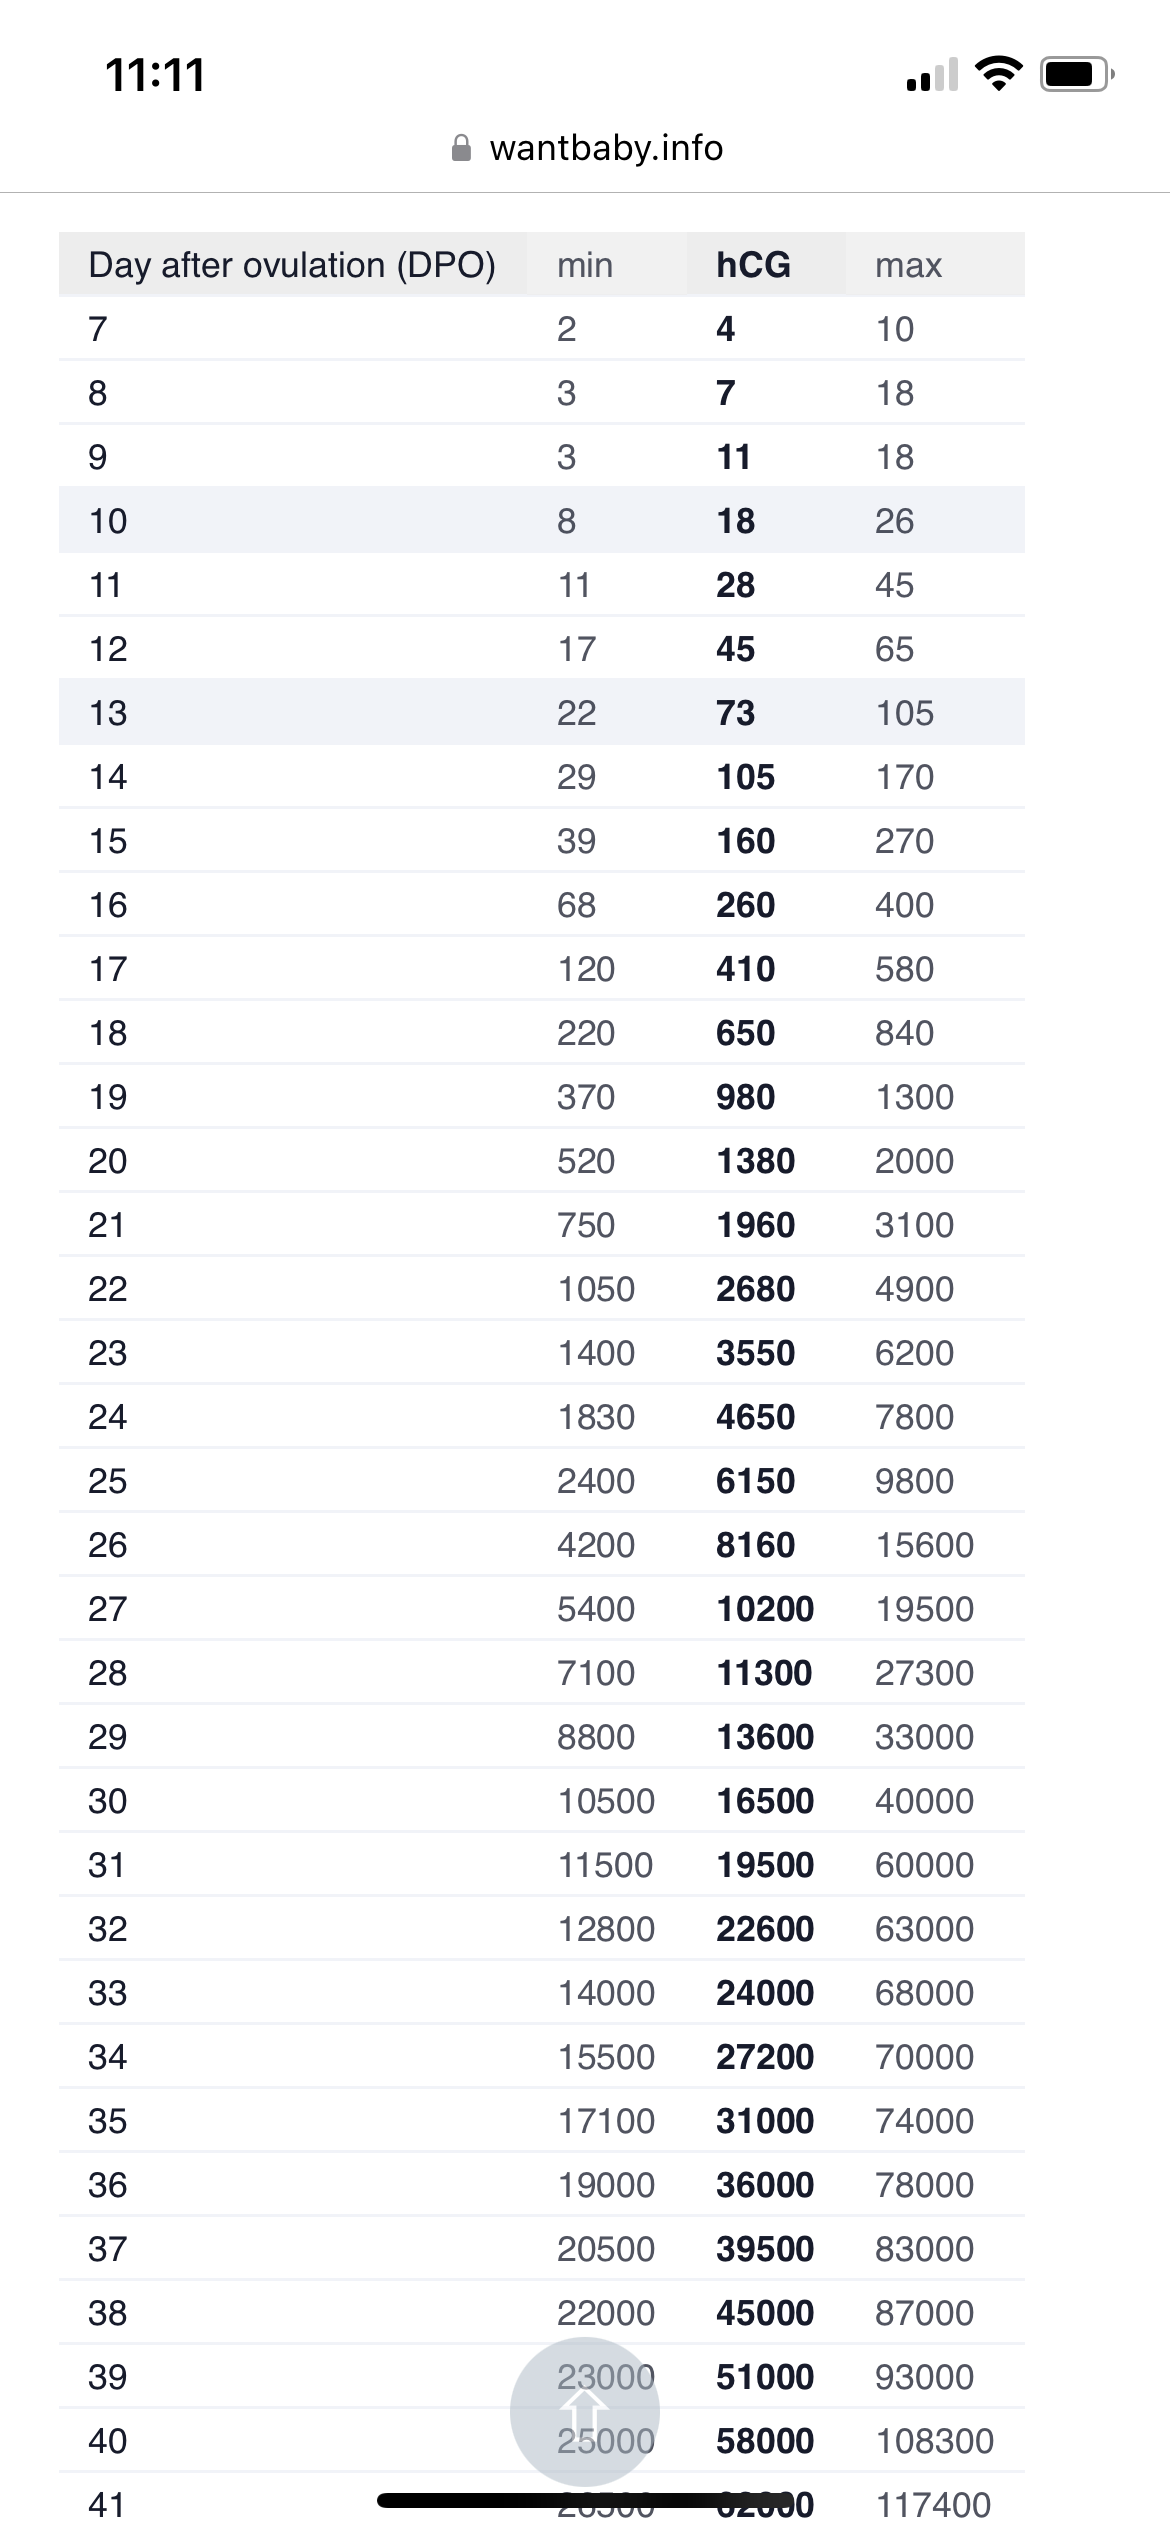Tap the cellular signal bars icon
This screenshot has width=1170, height=2532.
click(931, 76)
